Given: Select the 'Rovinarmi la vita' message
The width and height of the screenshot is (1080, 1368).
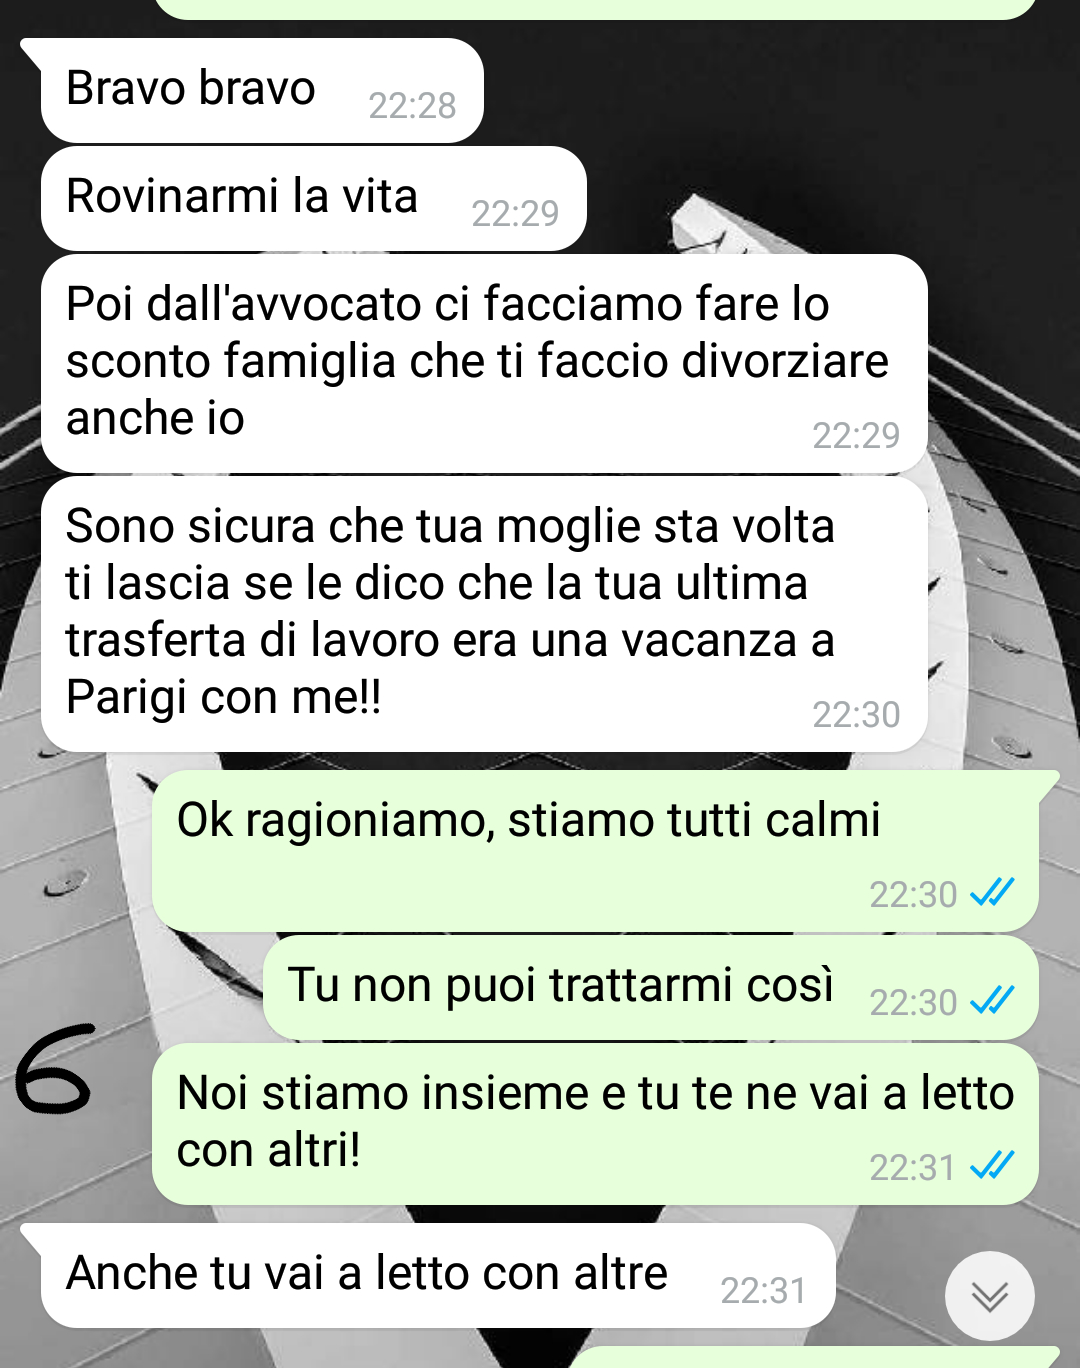Looking at the screenshot, I should click(x=313, y=199).
